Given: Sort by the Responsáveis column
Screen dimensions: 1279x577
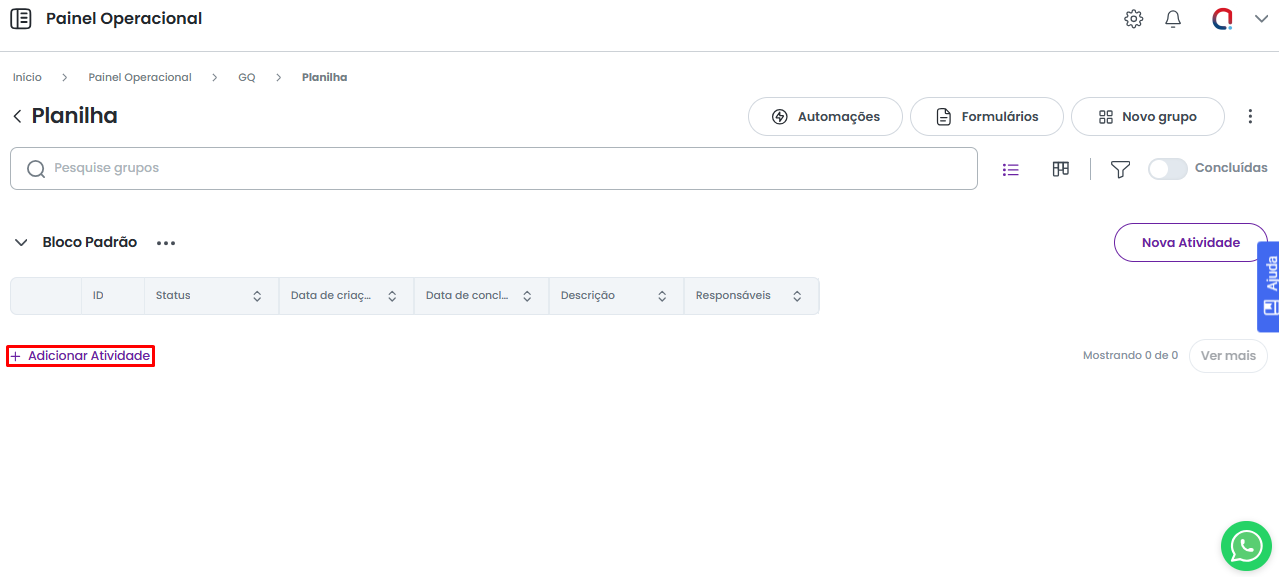Looking at the screenshot, I should coord(797,297).
